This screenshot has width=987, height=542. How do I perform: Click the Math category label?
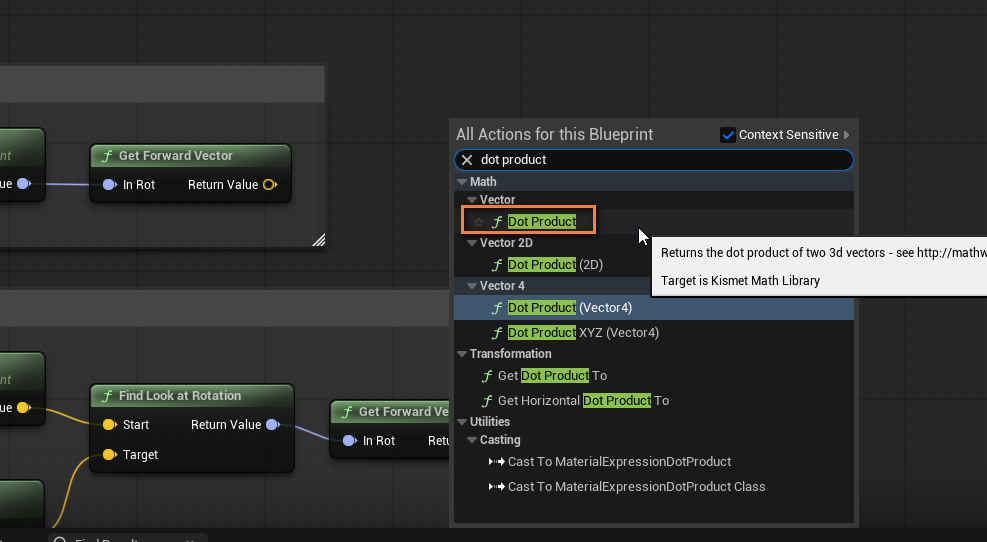click(x=483, y=182)
